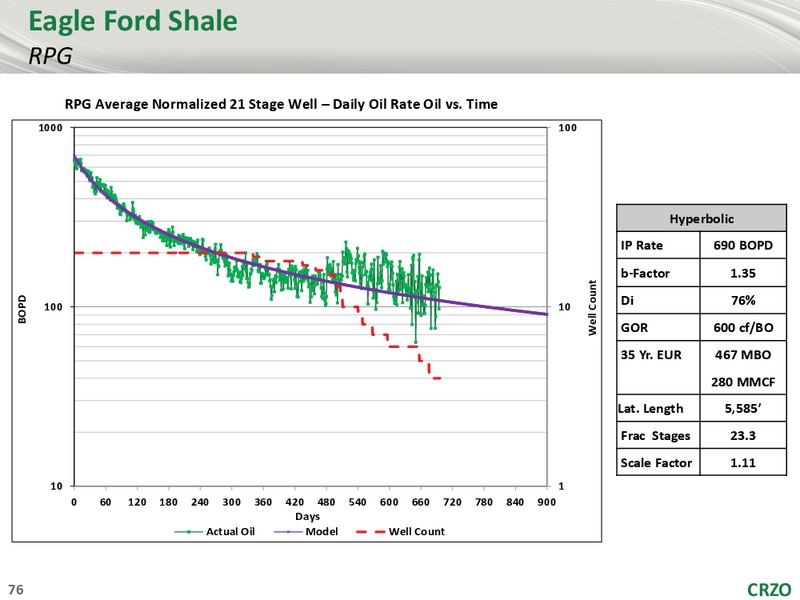
Task: Click the 'Eagle Ford Shale' slide title
Action: pyautogui.click(x=133, y=21)
